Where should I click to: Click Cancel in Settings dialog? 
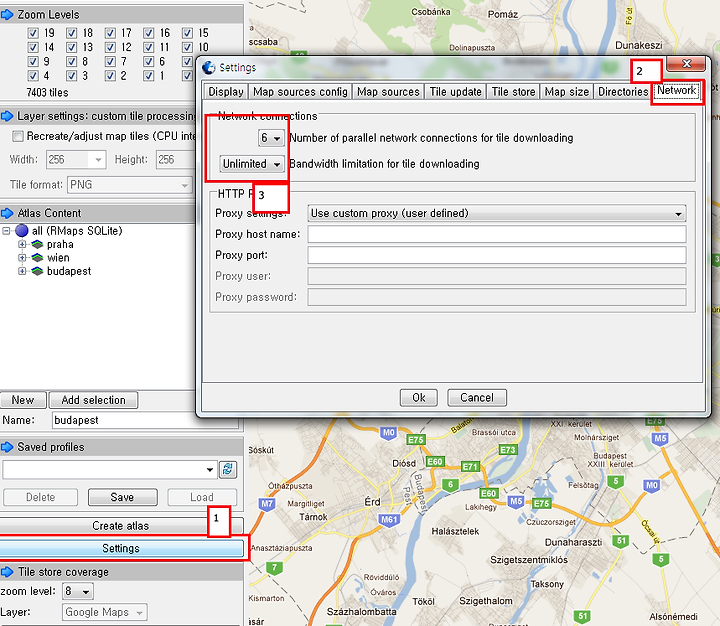[x=477, y=398]
